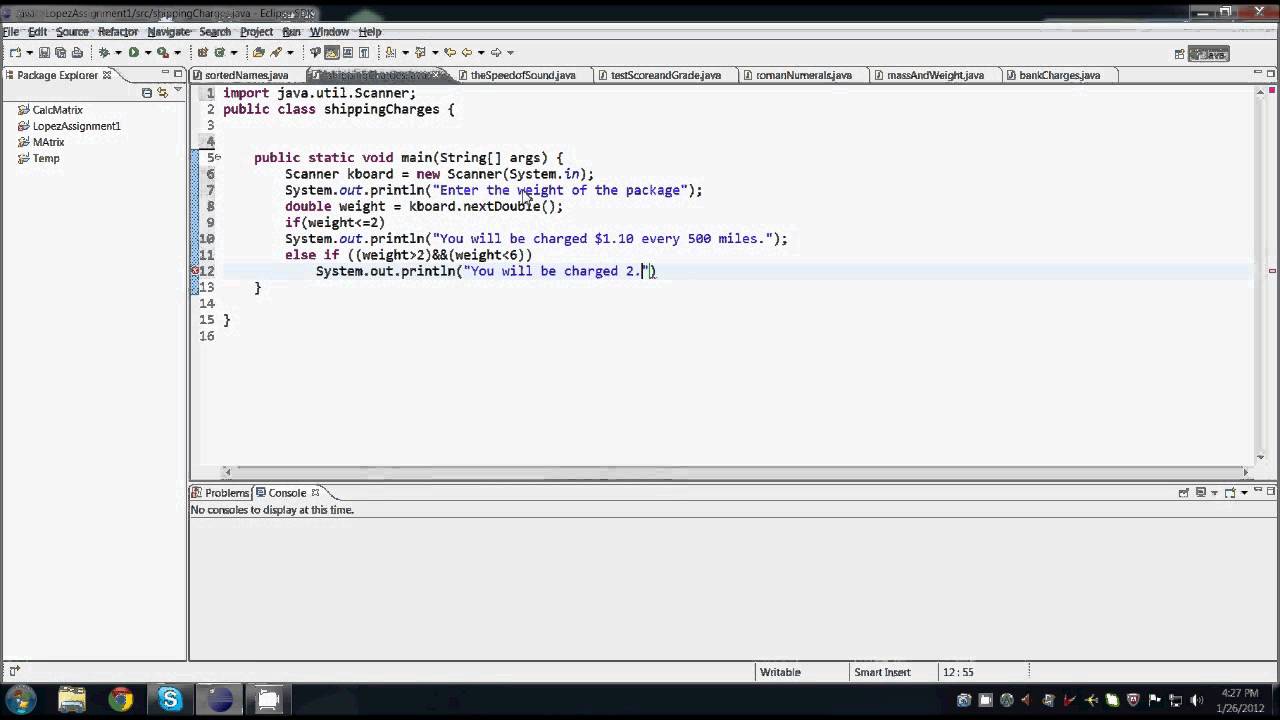Screen dimensions: 1280x720
Task: Select the Console view tab
Action: click(x=287, y=493)
